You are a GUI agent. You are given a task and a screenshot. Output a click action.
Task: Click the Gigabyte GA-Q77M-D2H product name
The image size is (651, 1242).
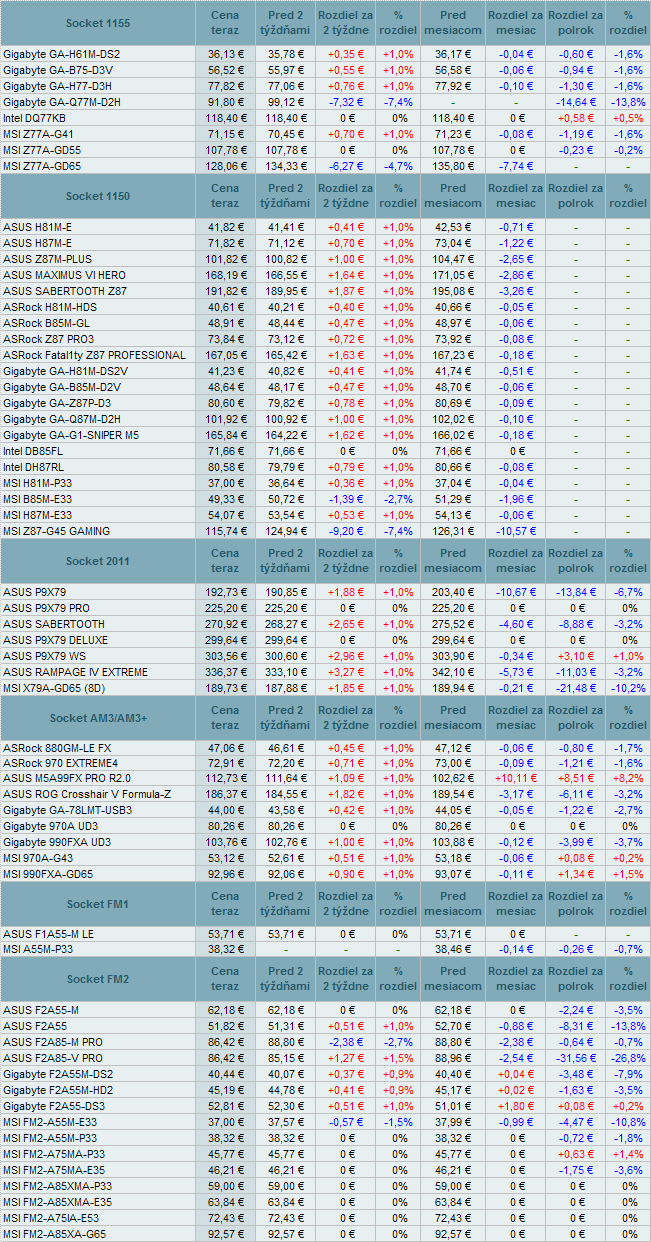tap(62, 101)
